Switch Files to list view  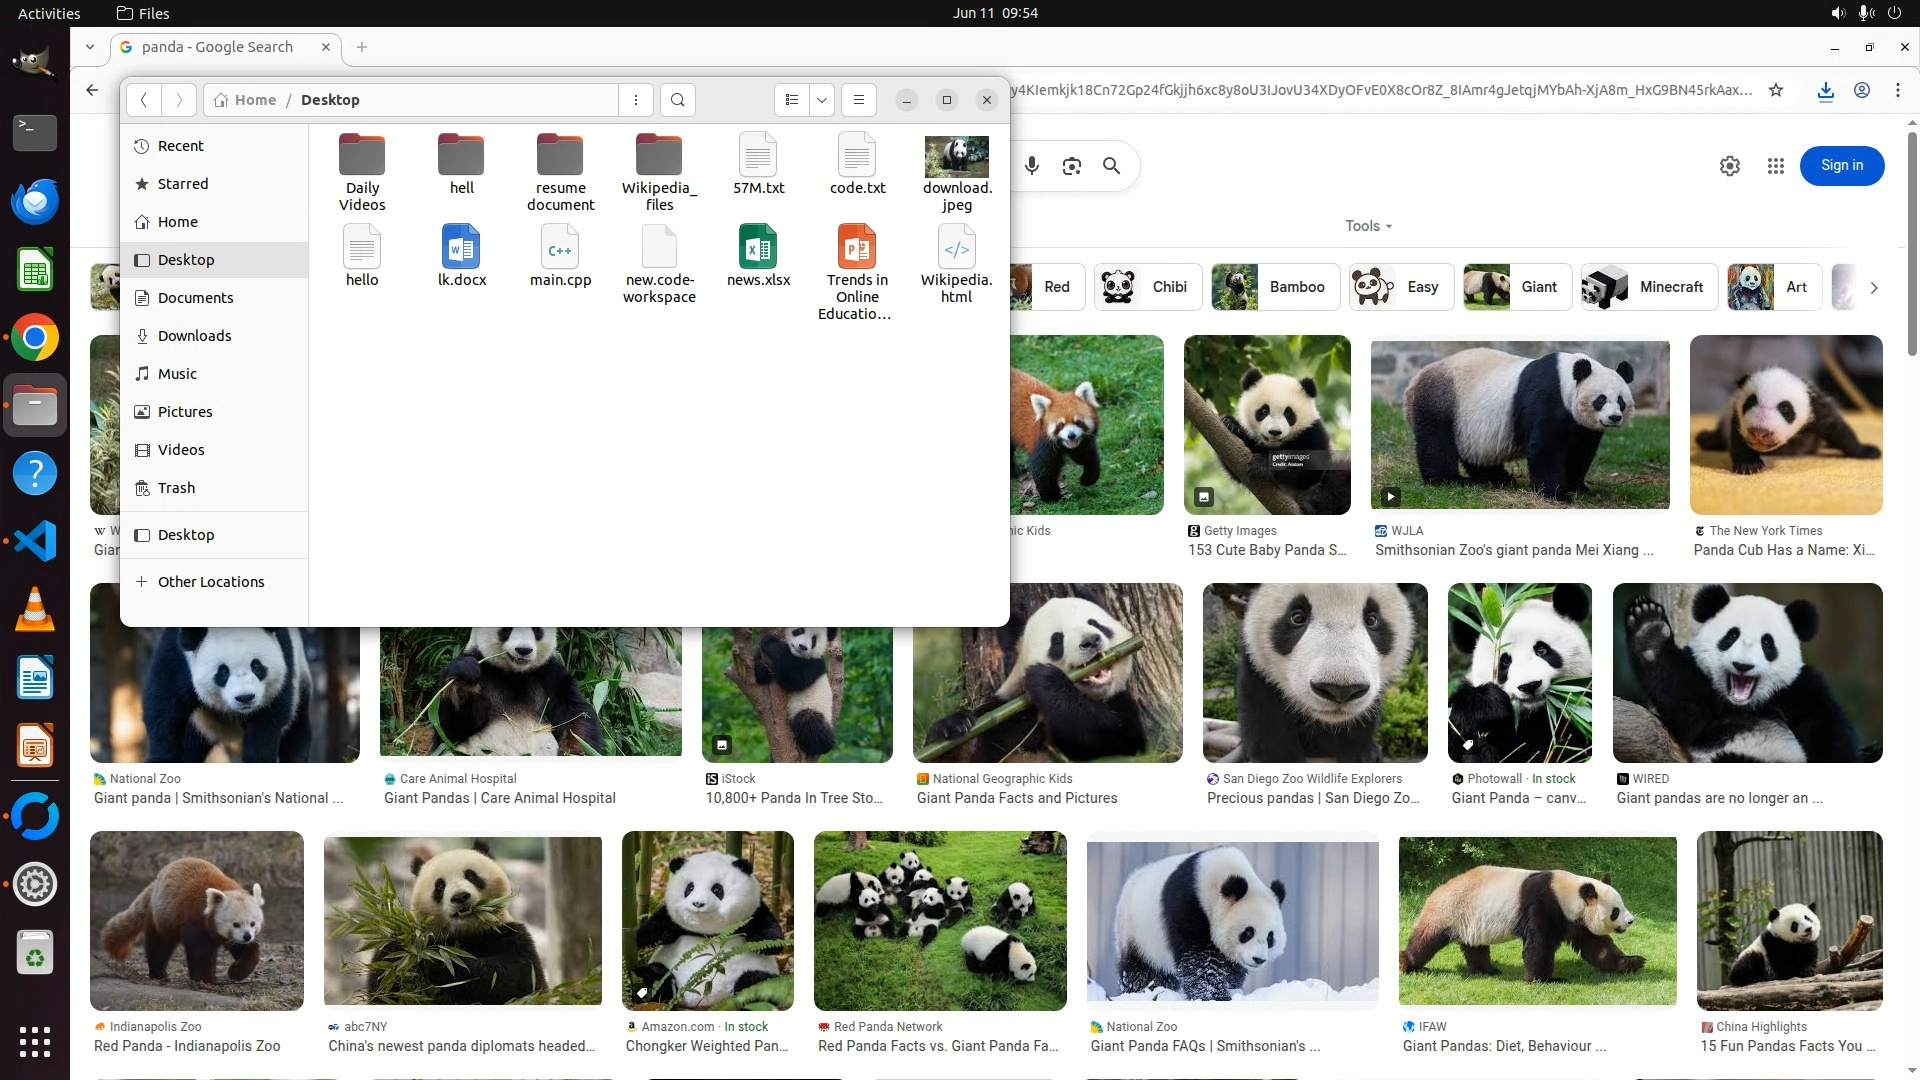pos(792,100)
